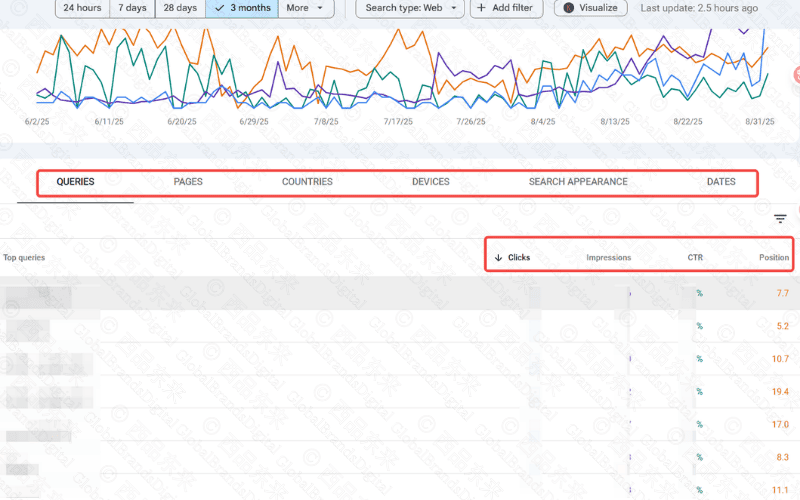Select the 24 hours date range
The height and width of the screenshot is (500, 800).
click(x=82, y=8)
